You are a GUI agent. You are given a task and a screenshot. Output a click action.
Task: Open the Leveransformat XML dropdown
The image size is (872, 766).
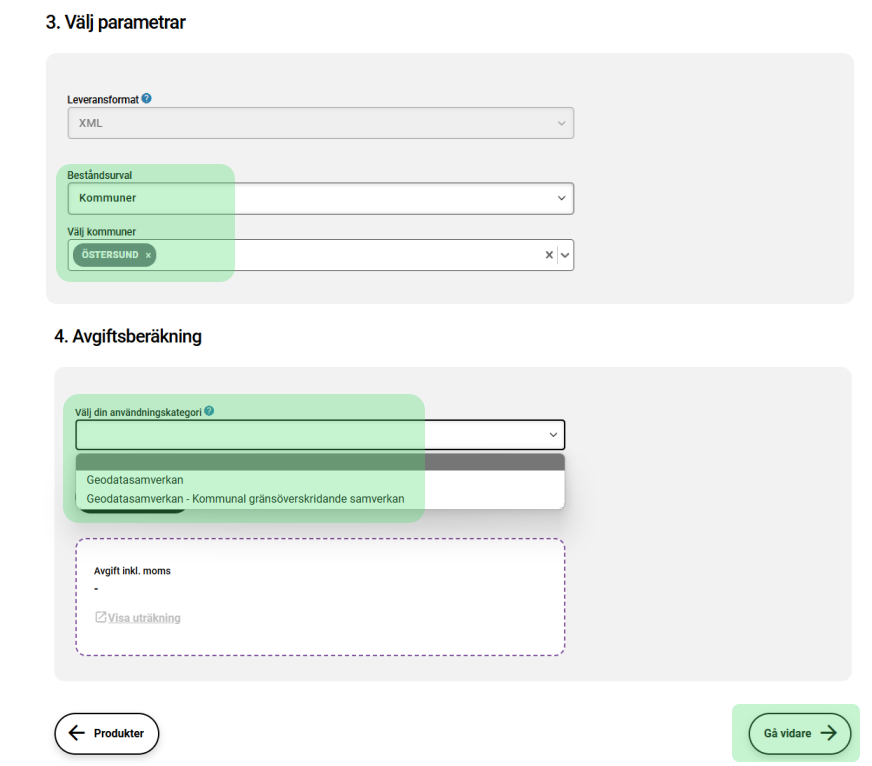pos(320,123)
